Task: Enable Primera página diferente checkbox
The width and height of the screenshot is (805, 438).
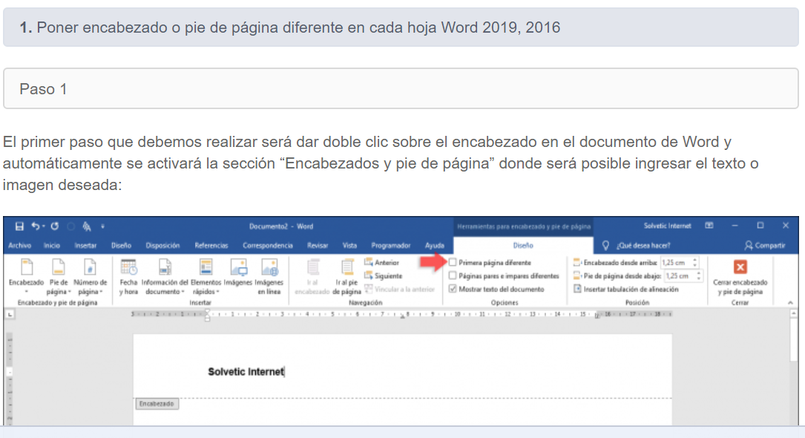Action: click(453, 261)
